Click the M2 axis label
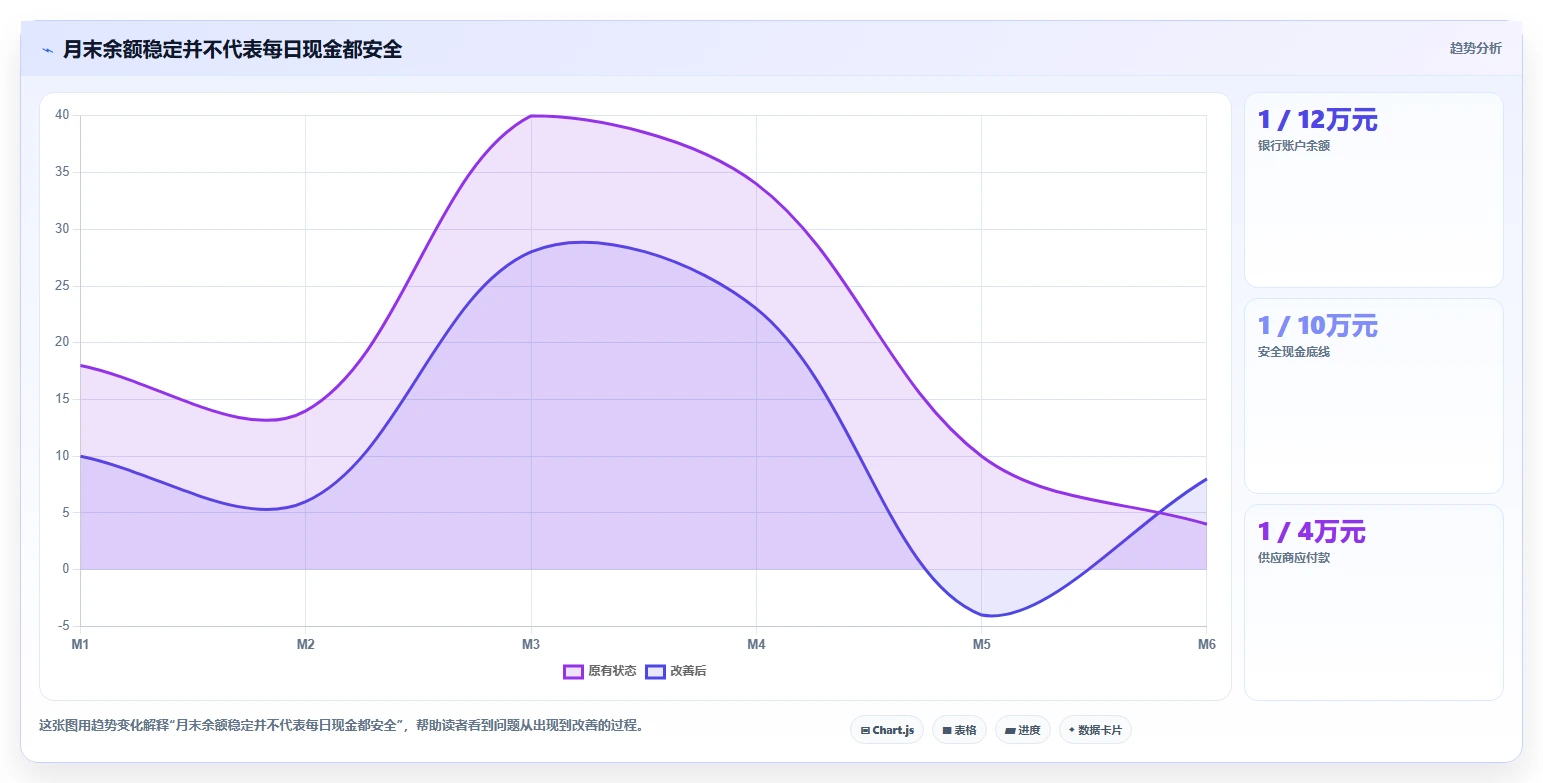Viewport: 1543px width, 783px height. coord(306,644)
